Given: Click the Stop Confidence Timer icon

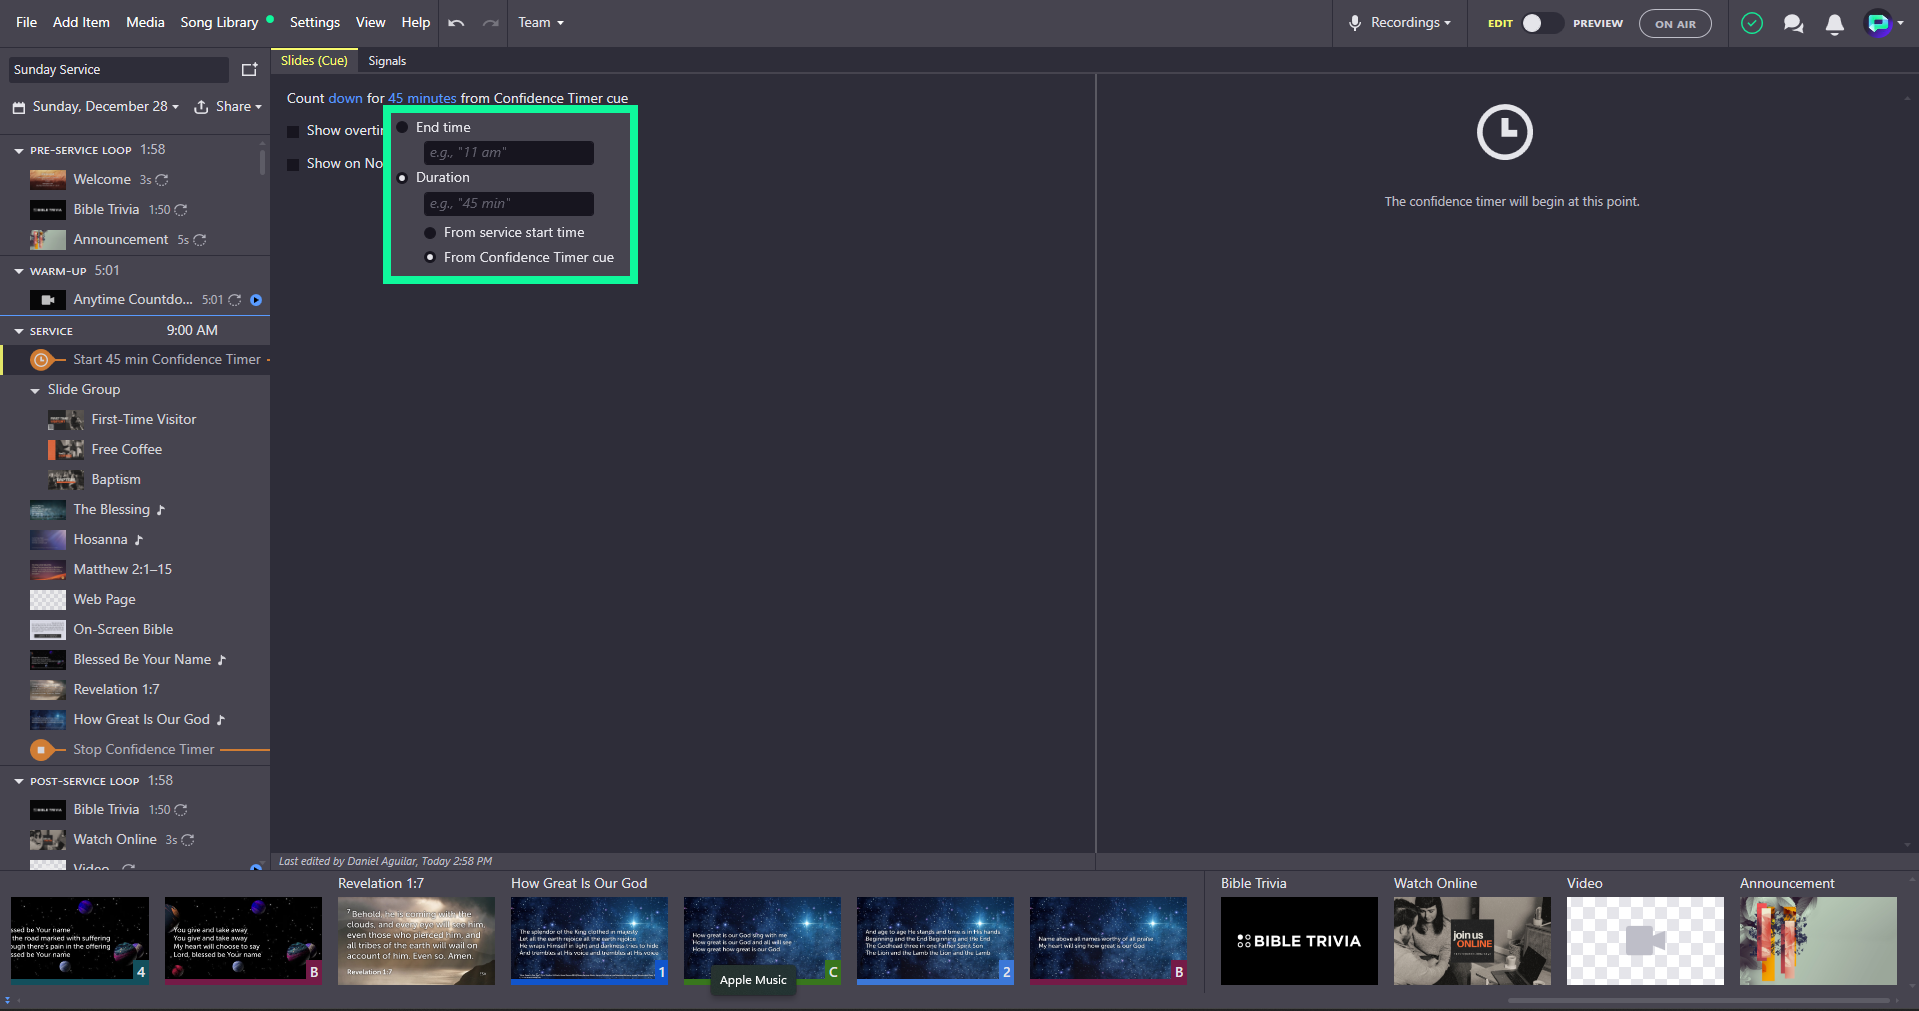Looking at the screenshot, I should pyautogui.click(x=41, y=749).
